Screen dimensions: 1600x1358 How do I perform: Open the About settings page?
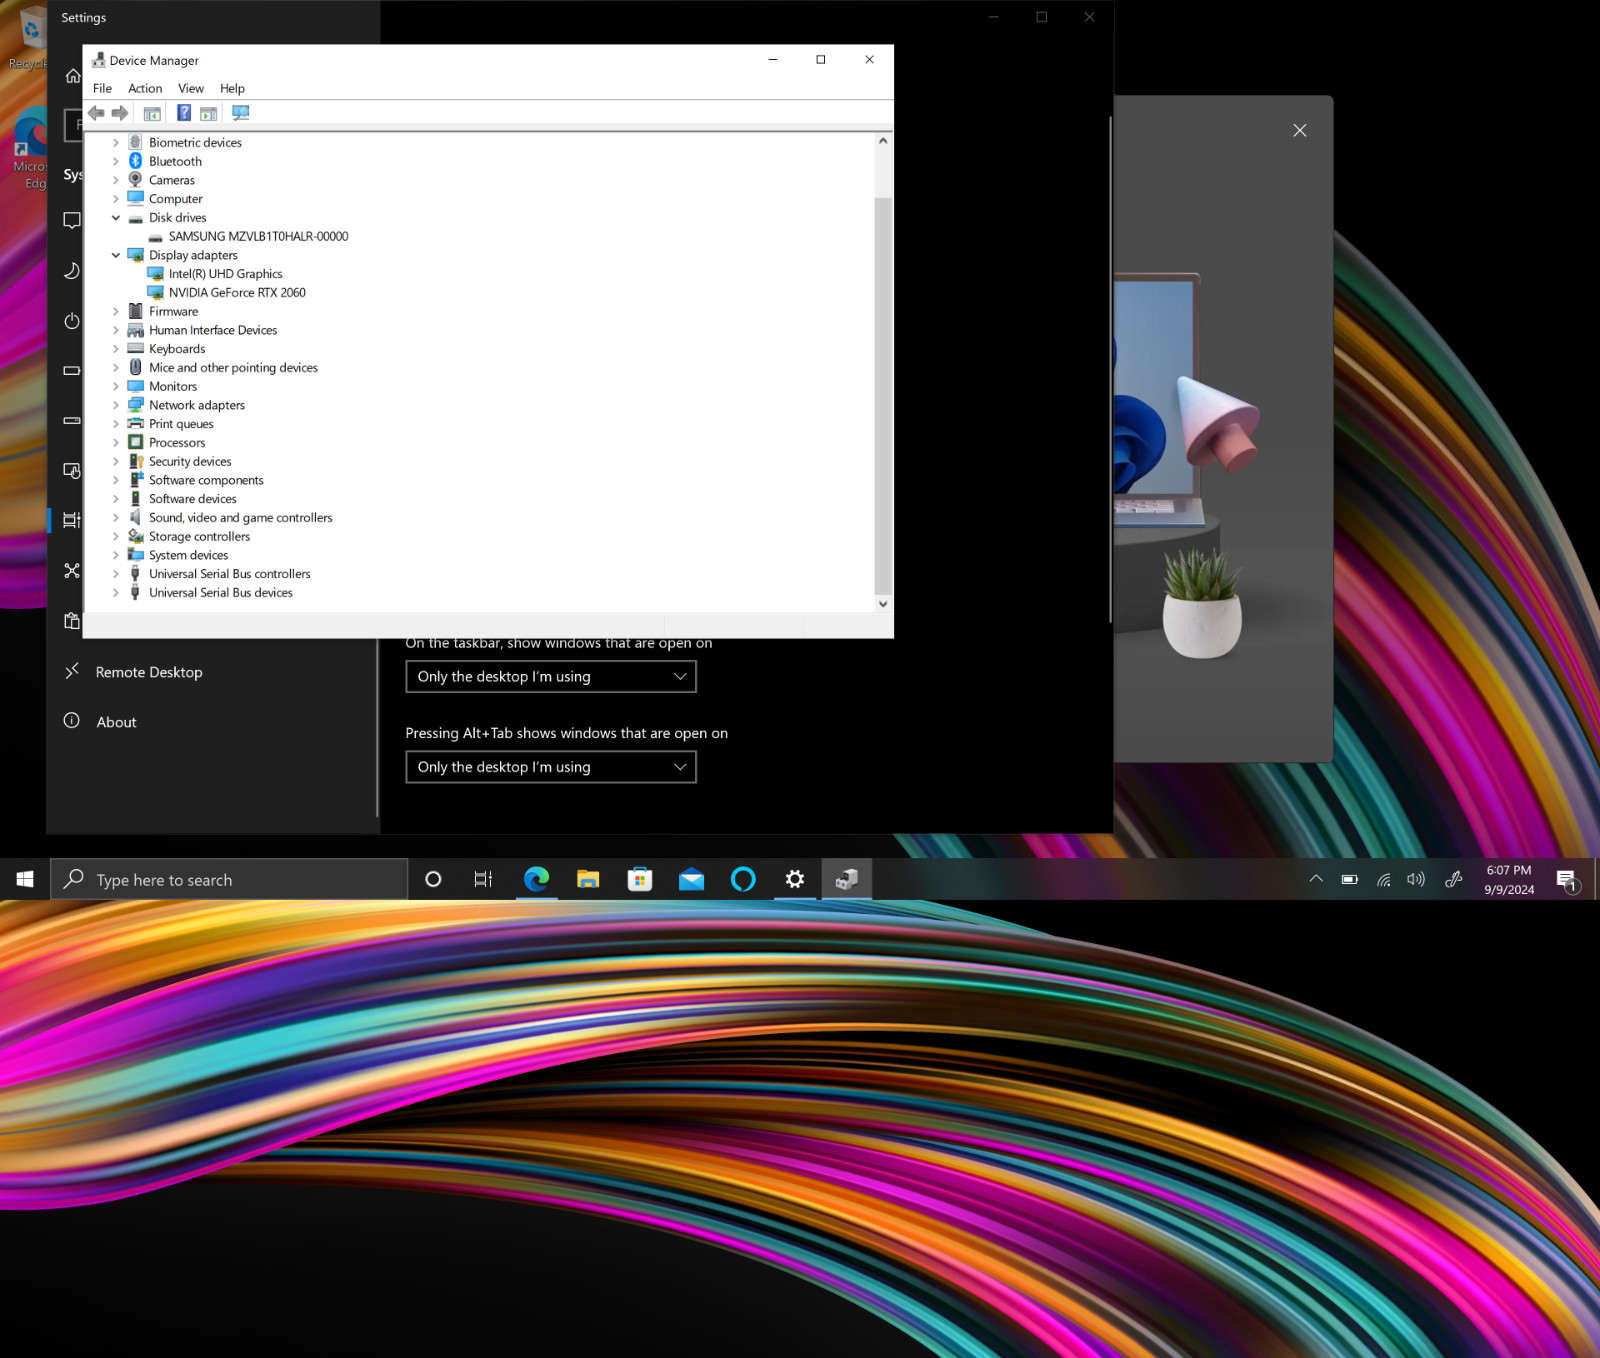click(116, 722)
